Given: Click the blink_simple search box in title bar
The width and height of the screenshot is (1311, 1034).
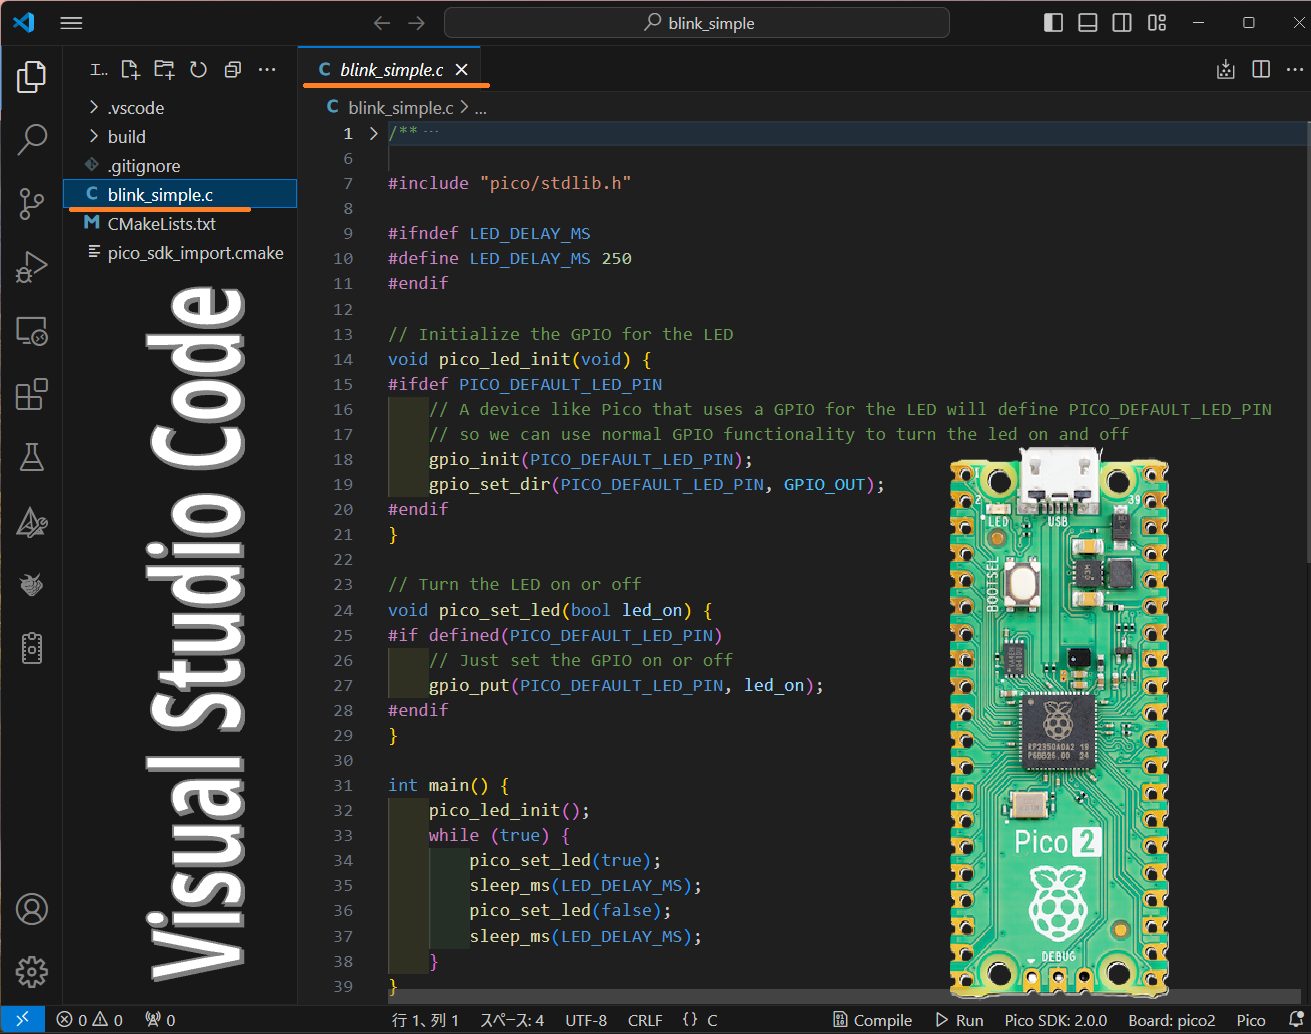Looking at the screenshot, I should (x=697, y=23).
